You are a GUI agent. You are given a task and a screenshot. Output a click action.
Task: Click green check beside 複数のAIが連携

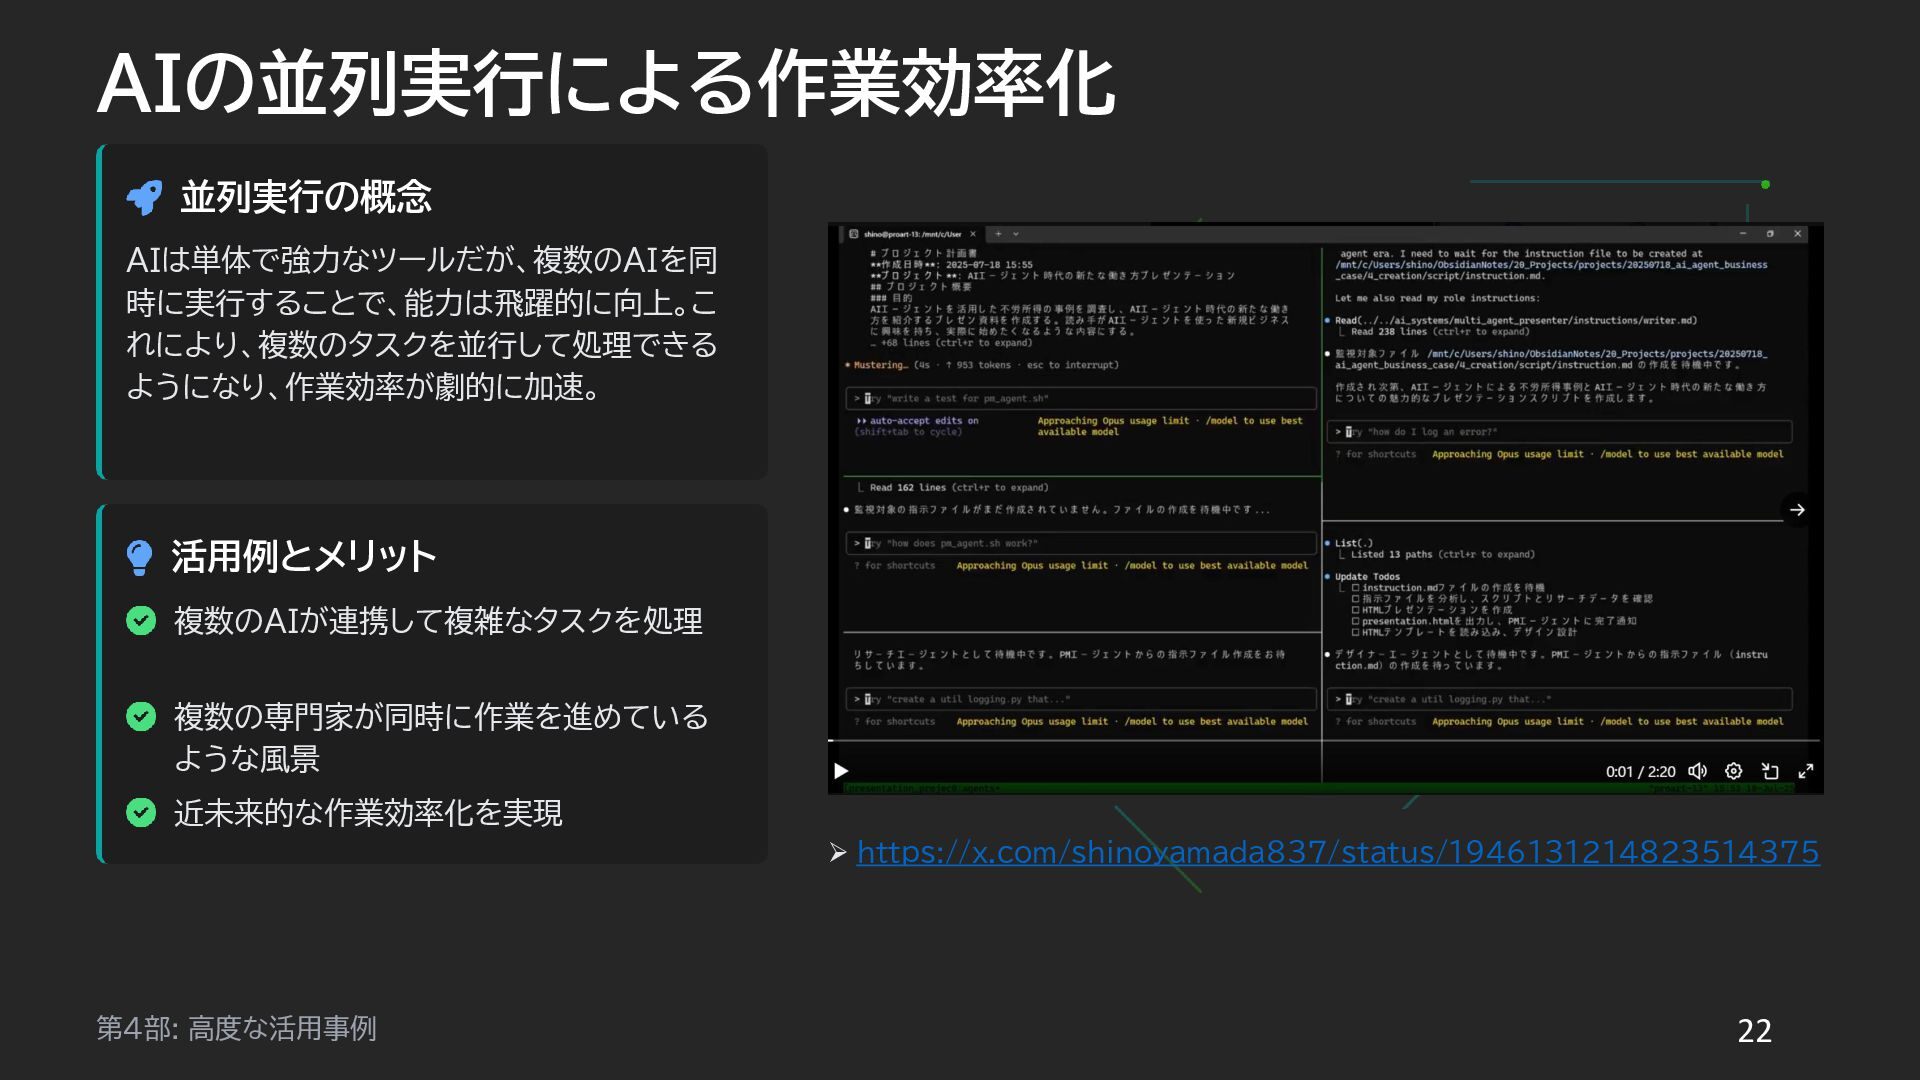pyautogui.click(x=141, y=621)
